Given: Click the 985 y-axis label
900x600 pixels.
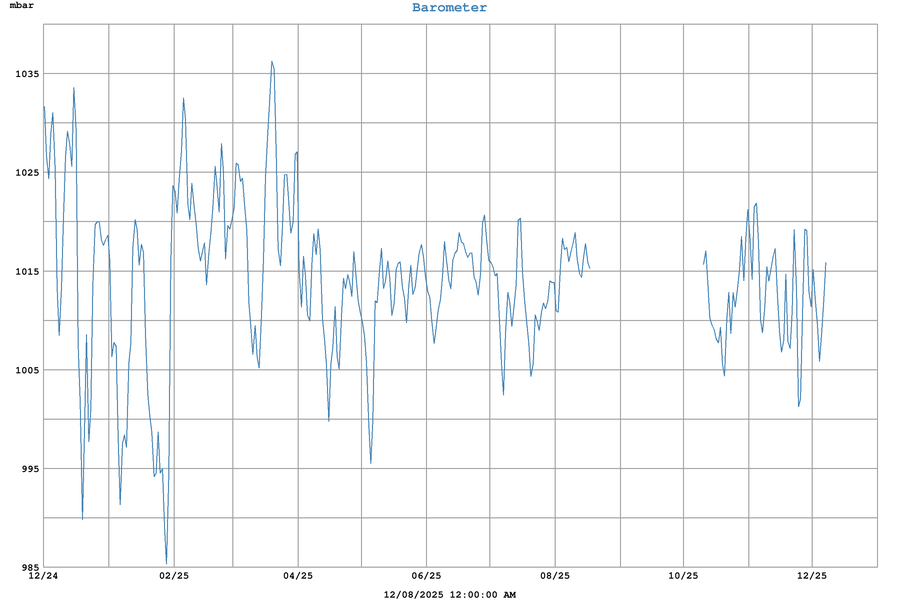Looking at the screenshot, I should [26, 567].
